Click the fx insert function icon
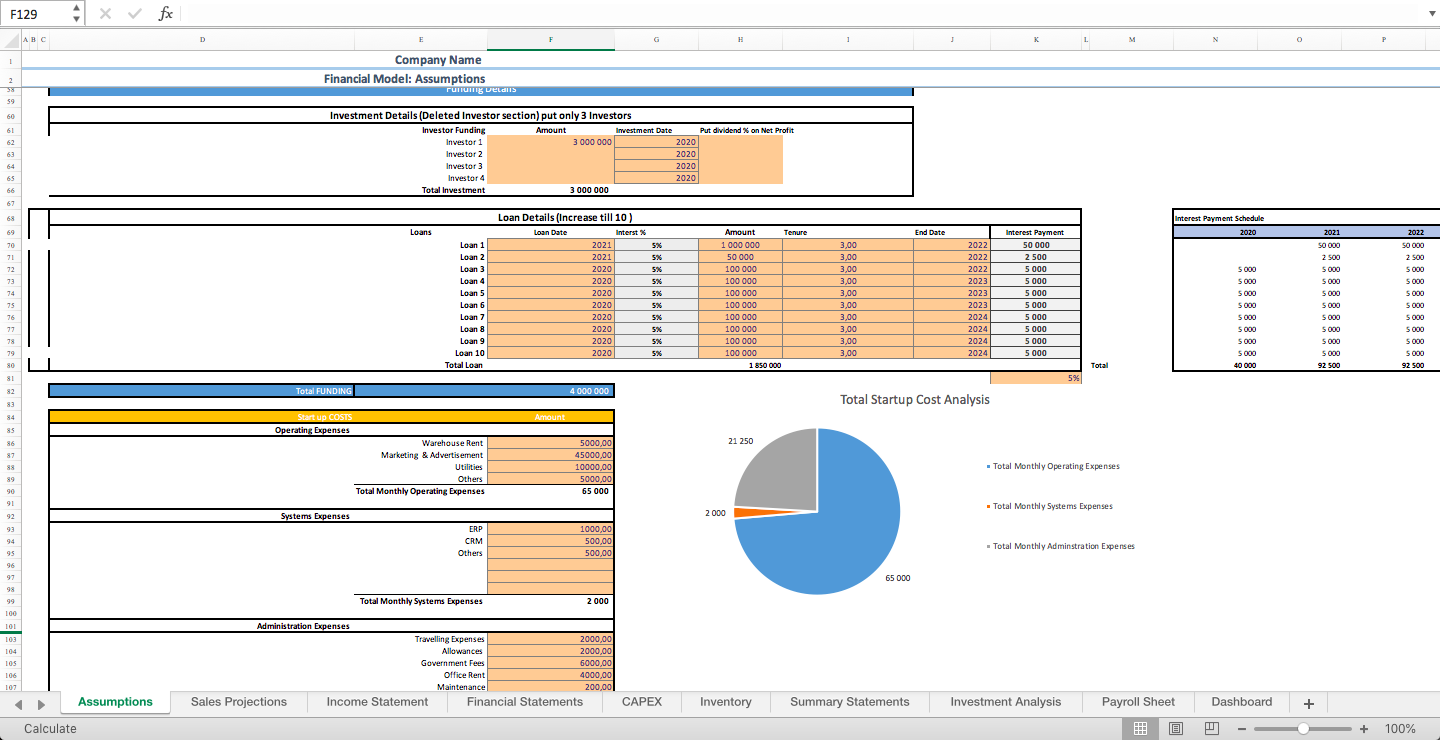The image size is (1440, 740). (x=166, y=14)
